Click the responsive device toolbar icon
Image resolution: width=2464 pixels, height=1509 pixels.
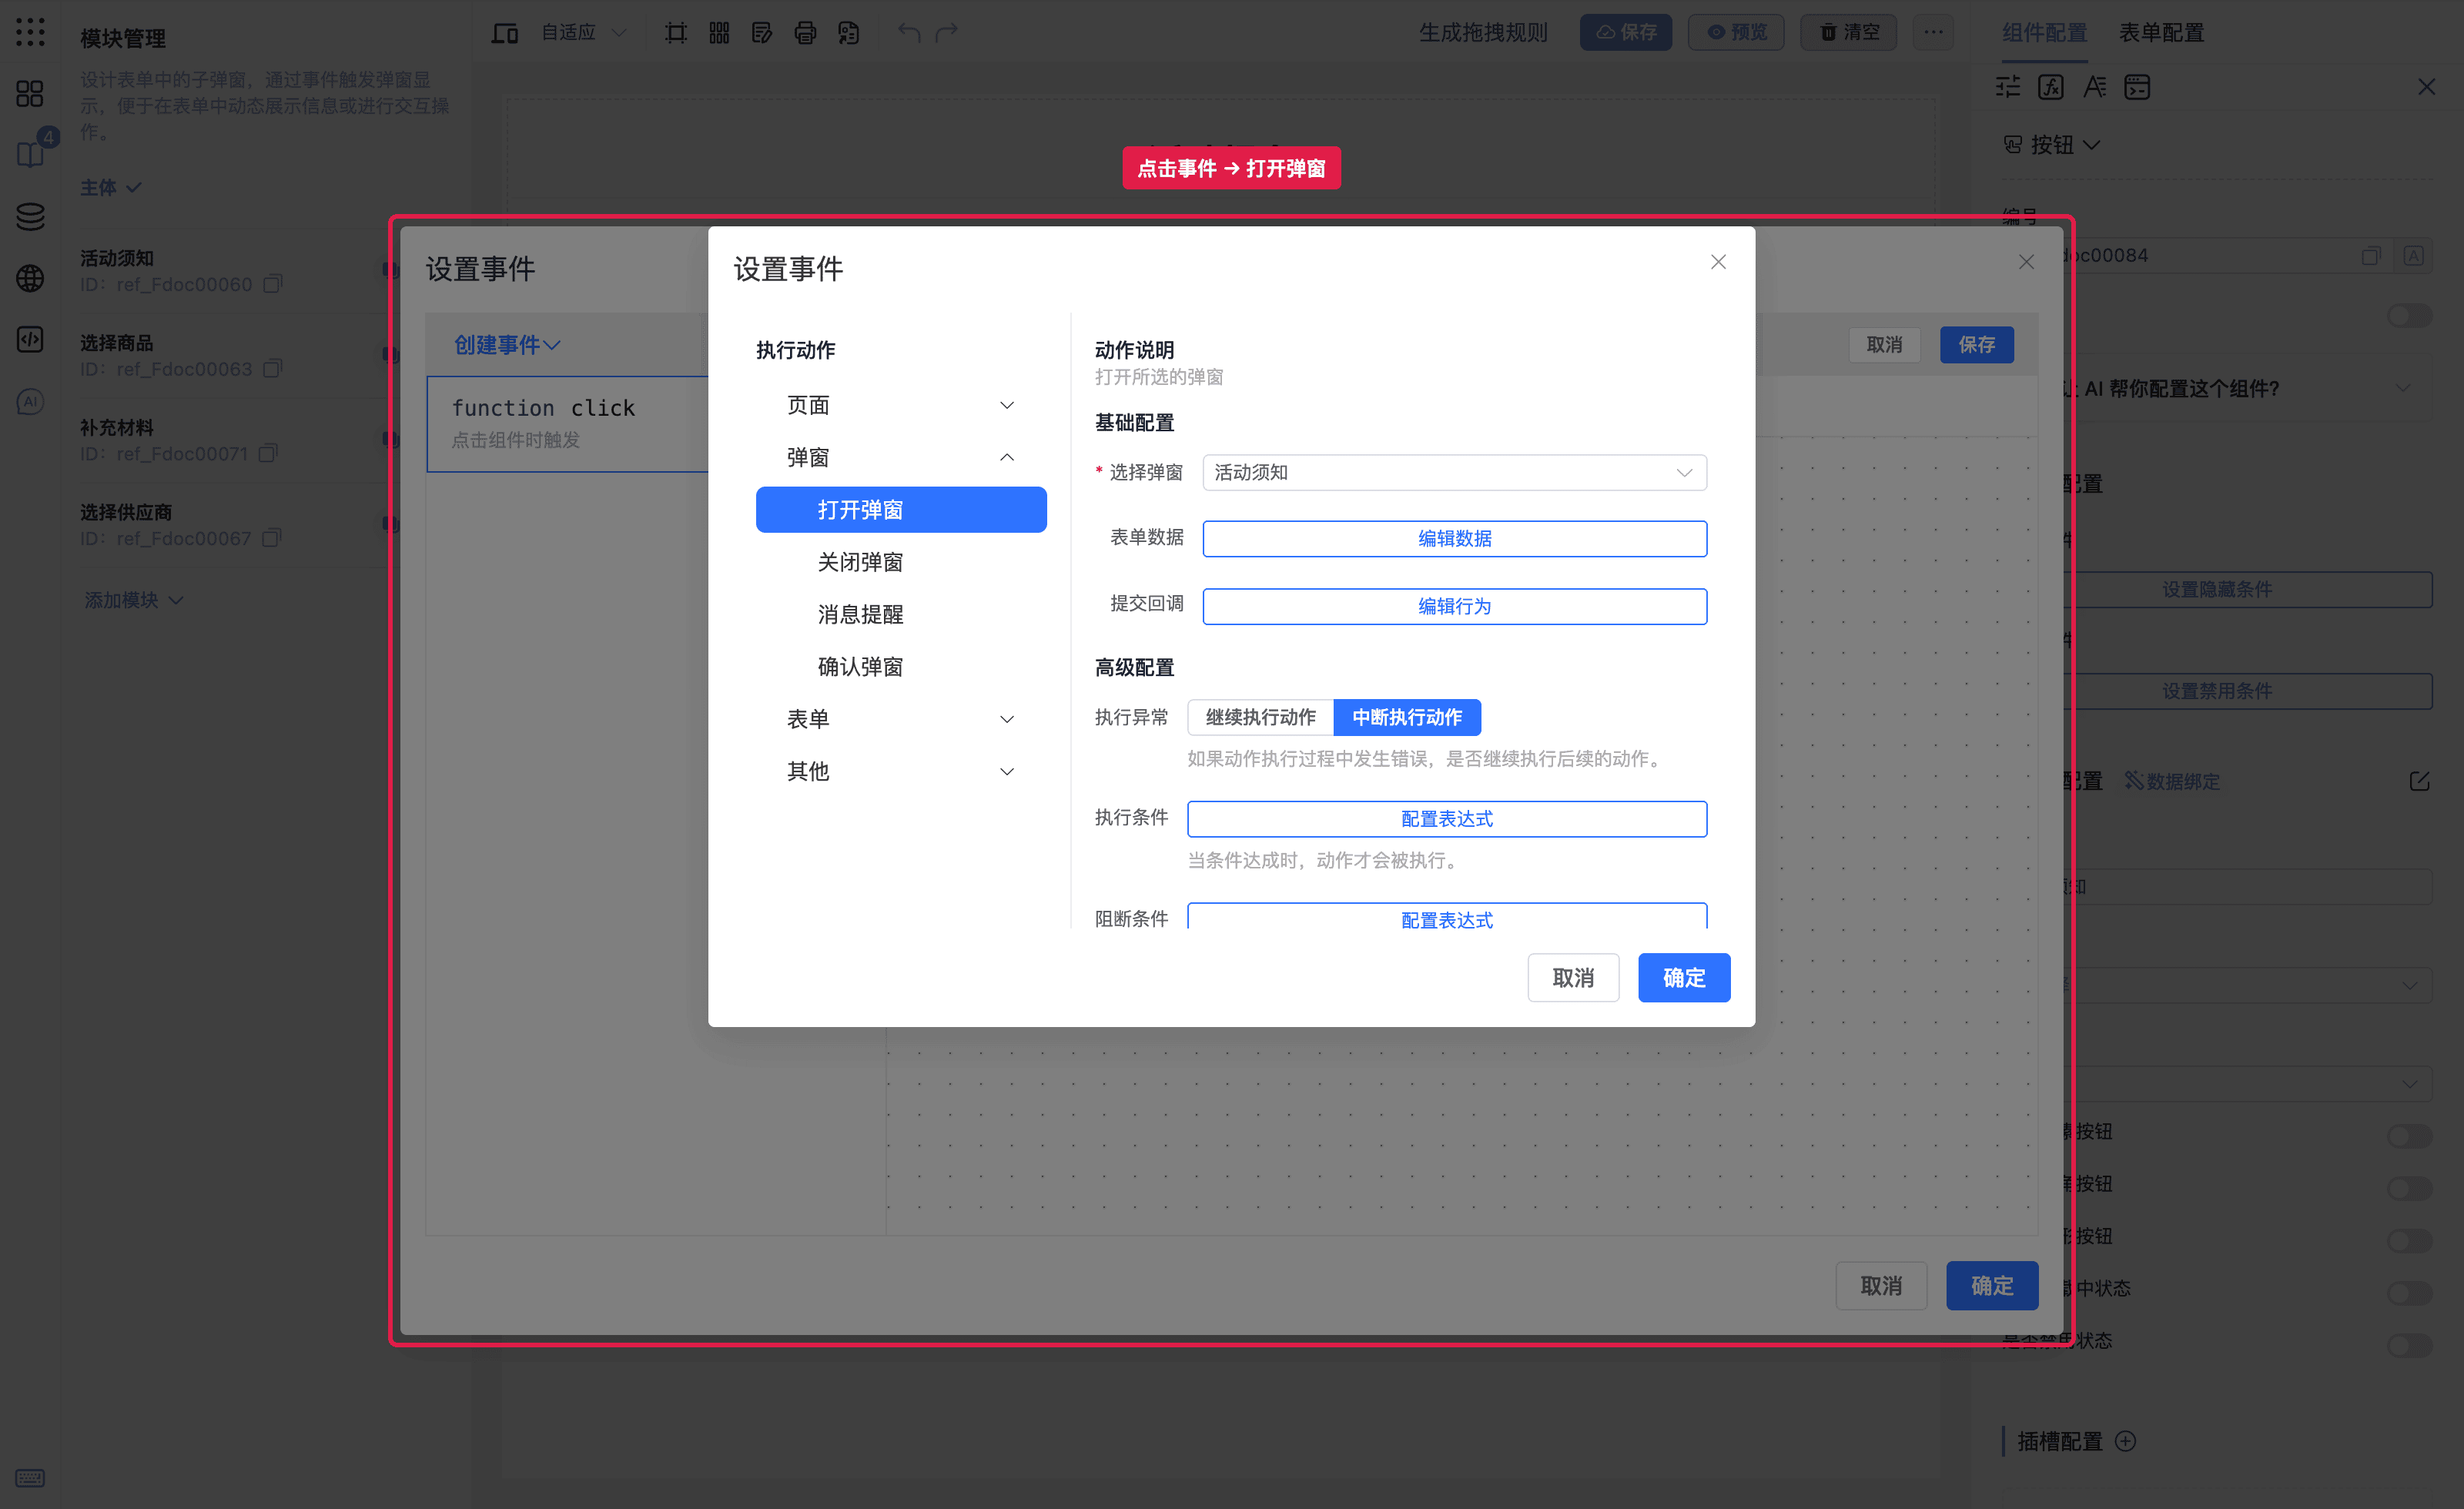coord(504,33)
